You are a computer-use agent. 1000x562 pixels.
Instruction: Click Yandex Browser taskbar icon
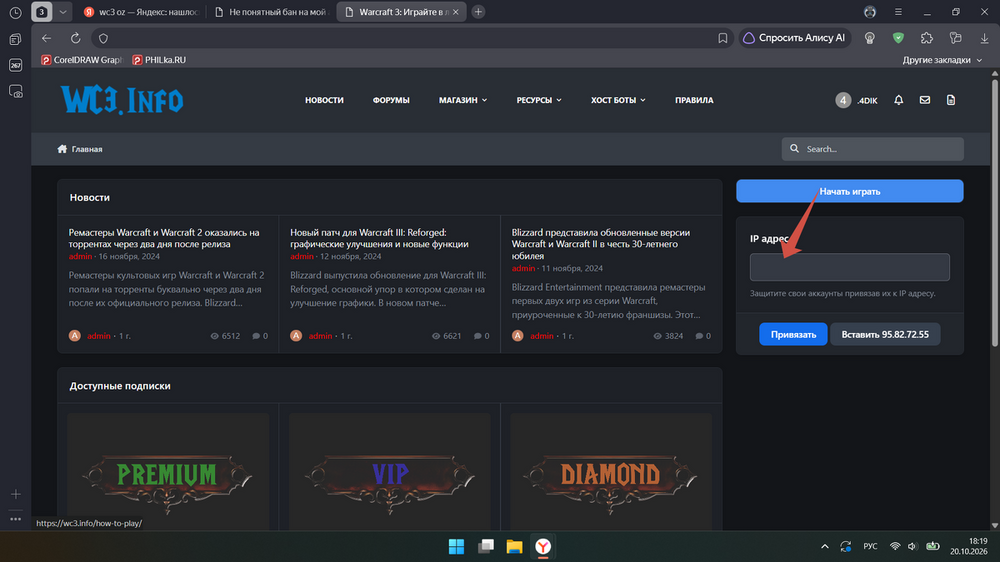click(543, 547)
